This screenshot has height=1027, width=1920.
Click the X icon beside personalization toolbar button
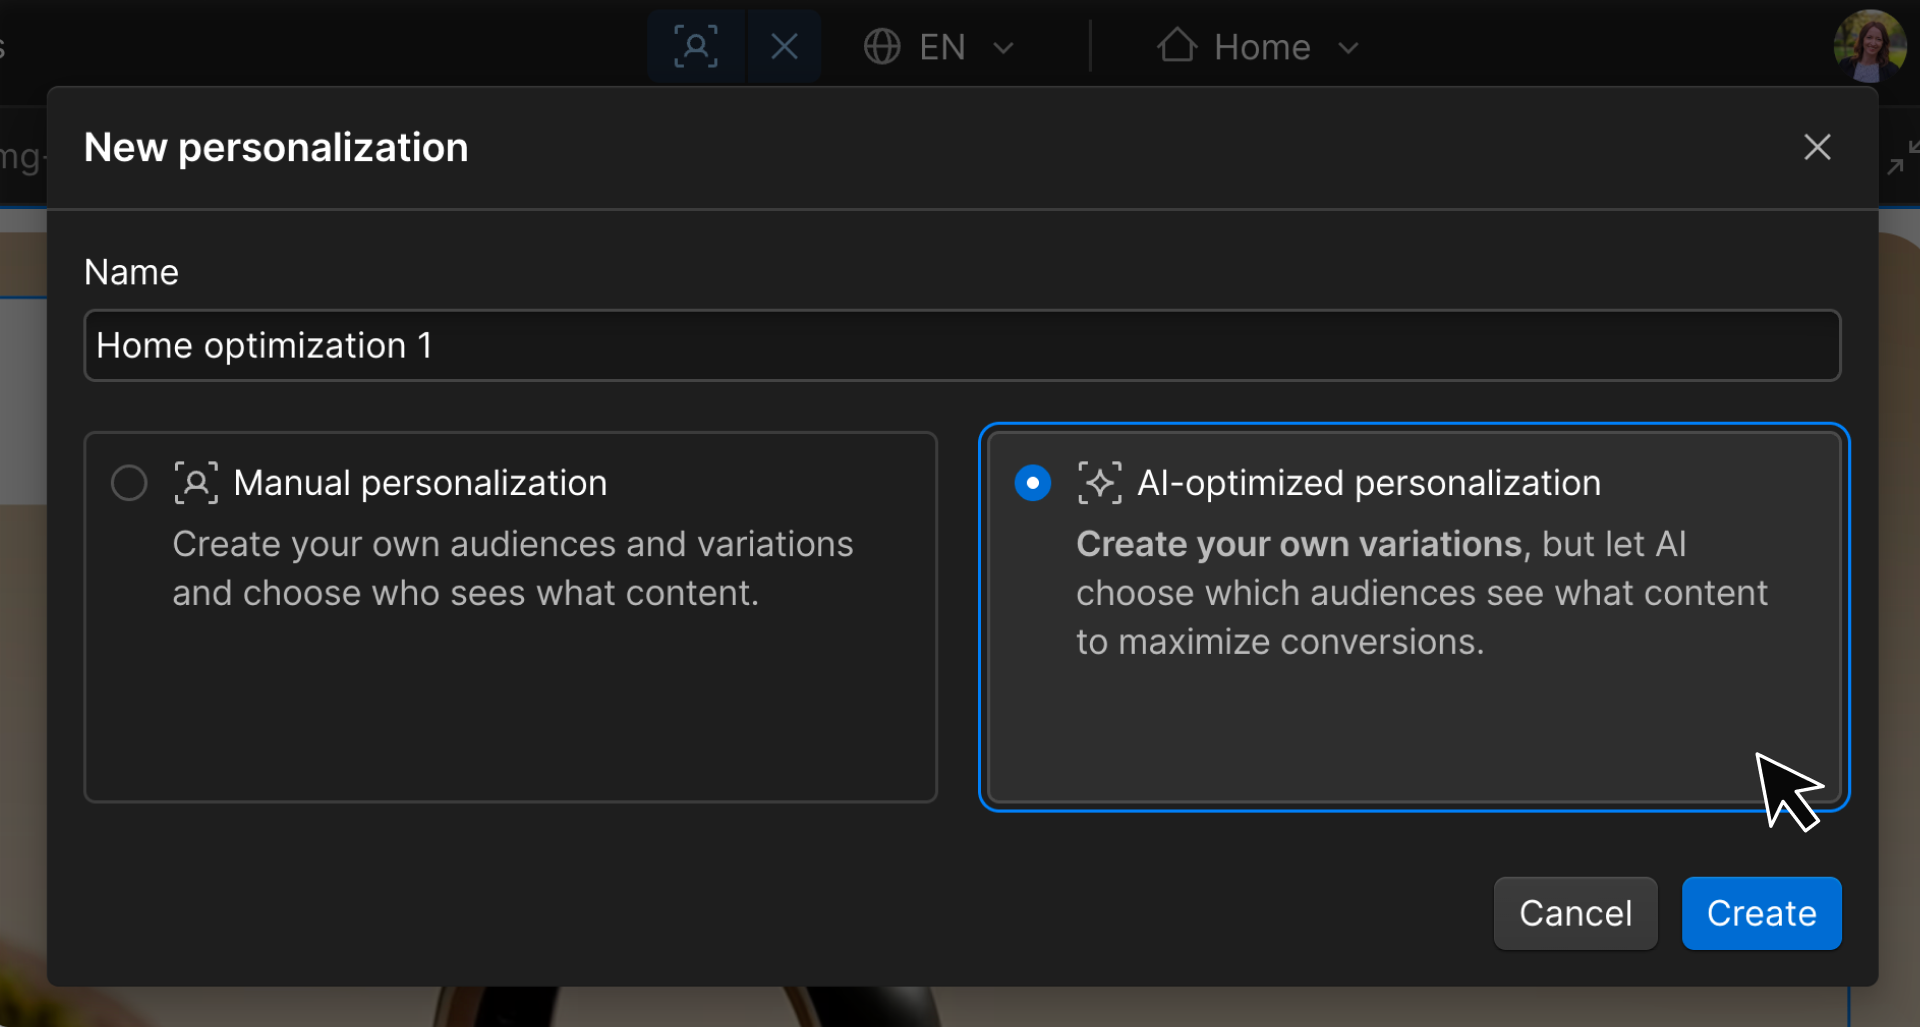point(785,47)
